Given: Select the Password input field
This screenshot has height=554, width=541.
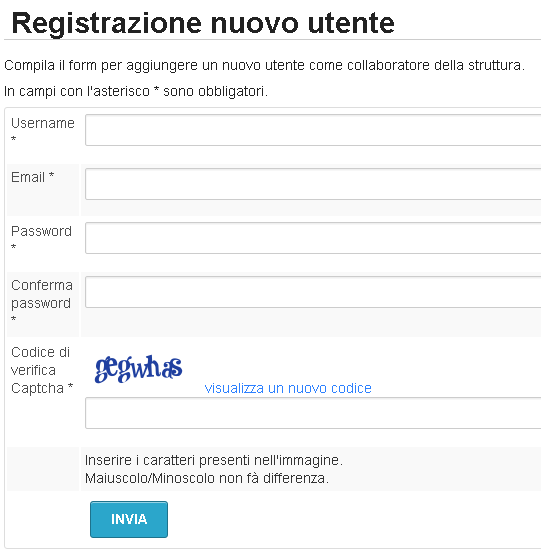Looking at the screenshot, I should tap(313, 238).
